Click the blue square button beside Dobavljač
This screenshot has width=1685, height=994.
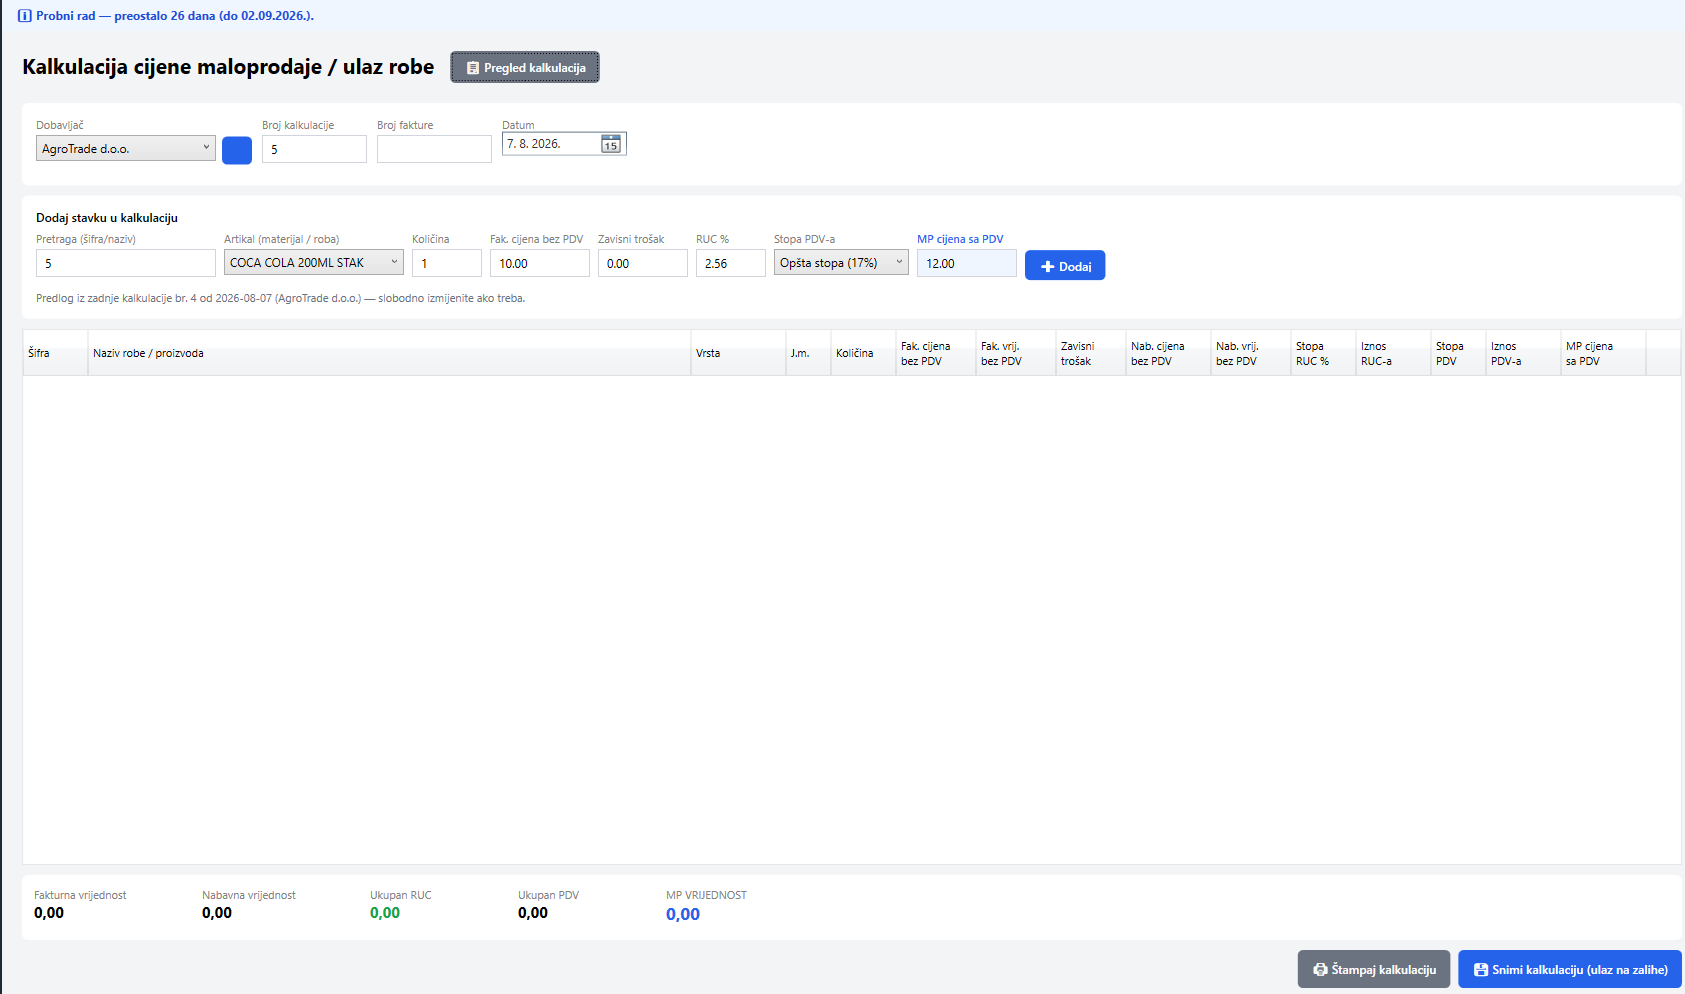click(x=237, y=150)
